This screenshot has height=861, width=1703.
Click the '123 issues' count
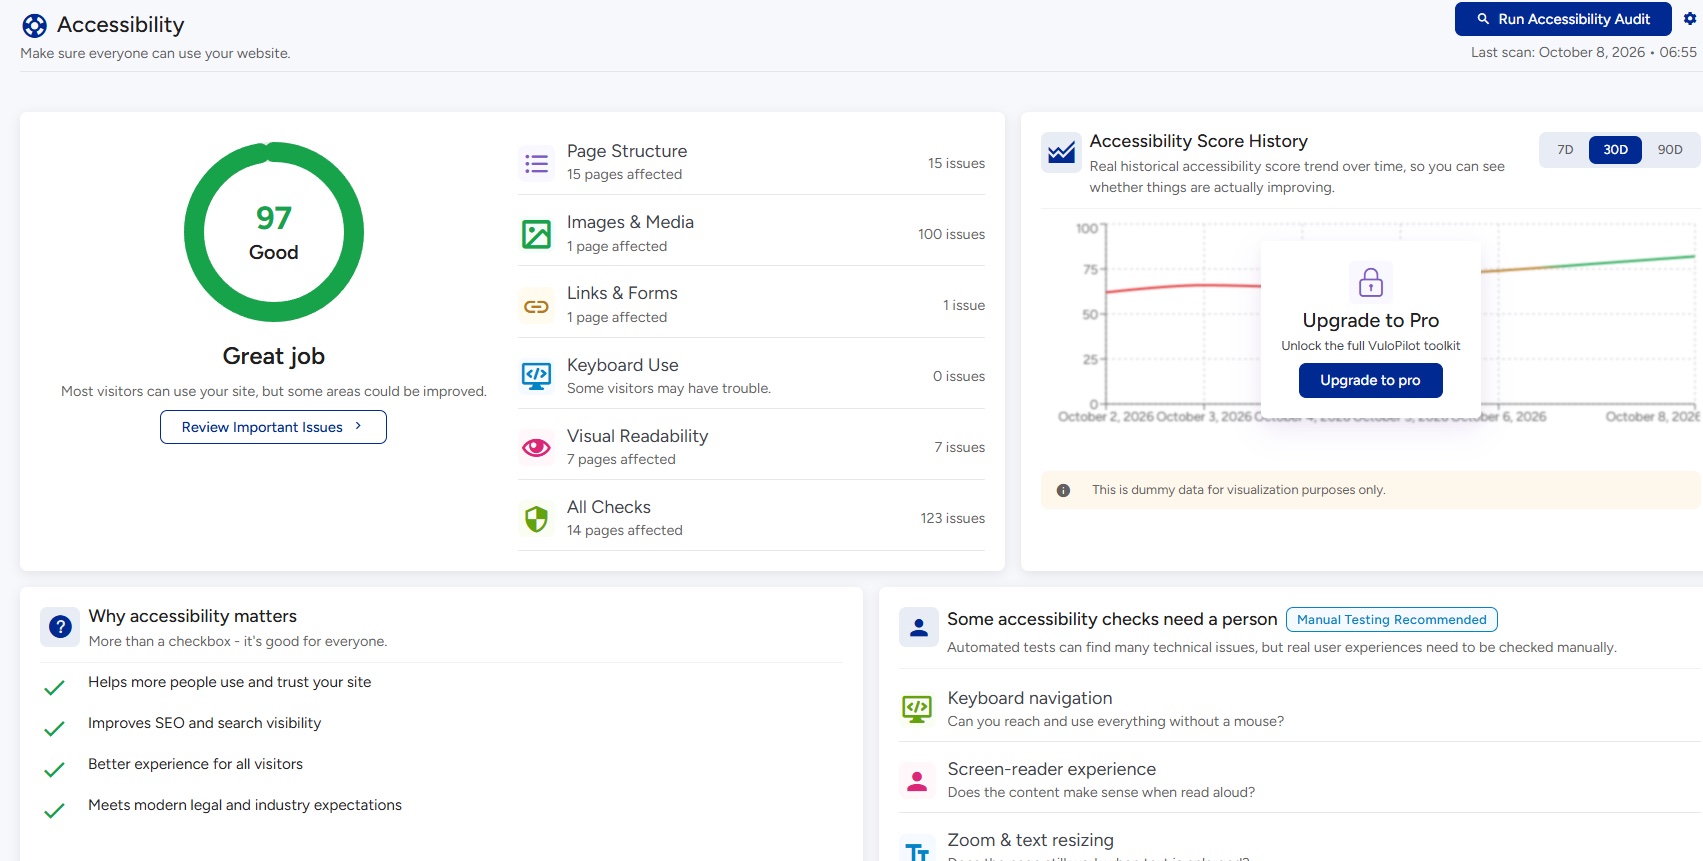952,518
